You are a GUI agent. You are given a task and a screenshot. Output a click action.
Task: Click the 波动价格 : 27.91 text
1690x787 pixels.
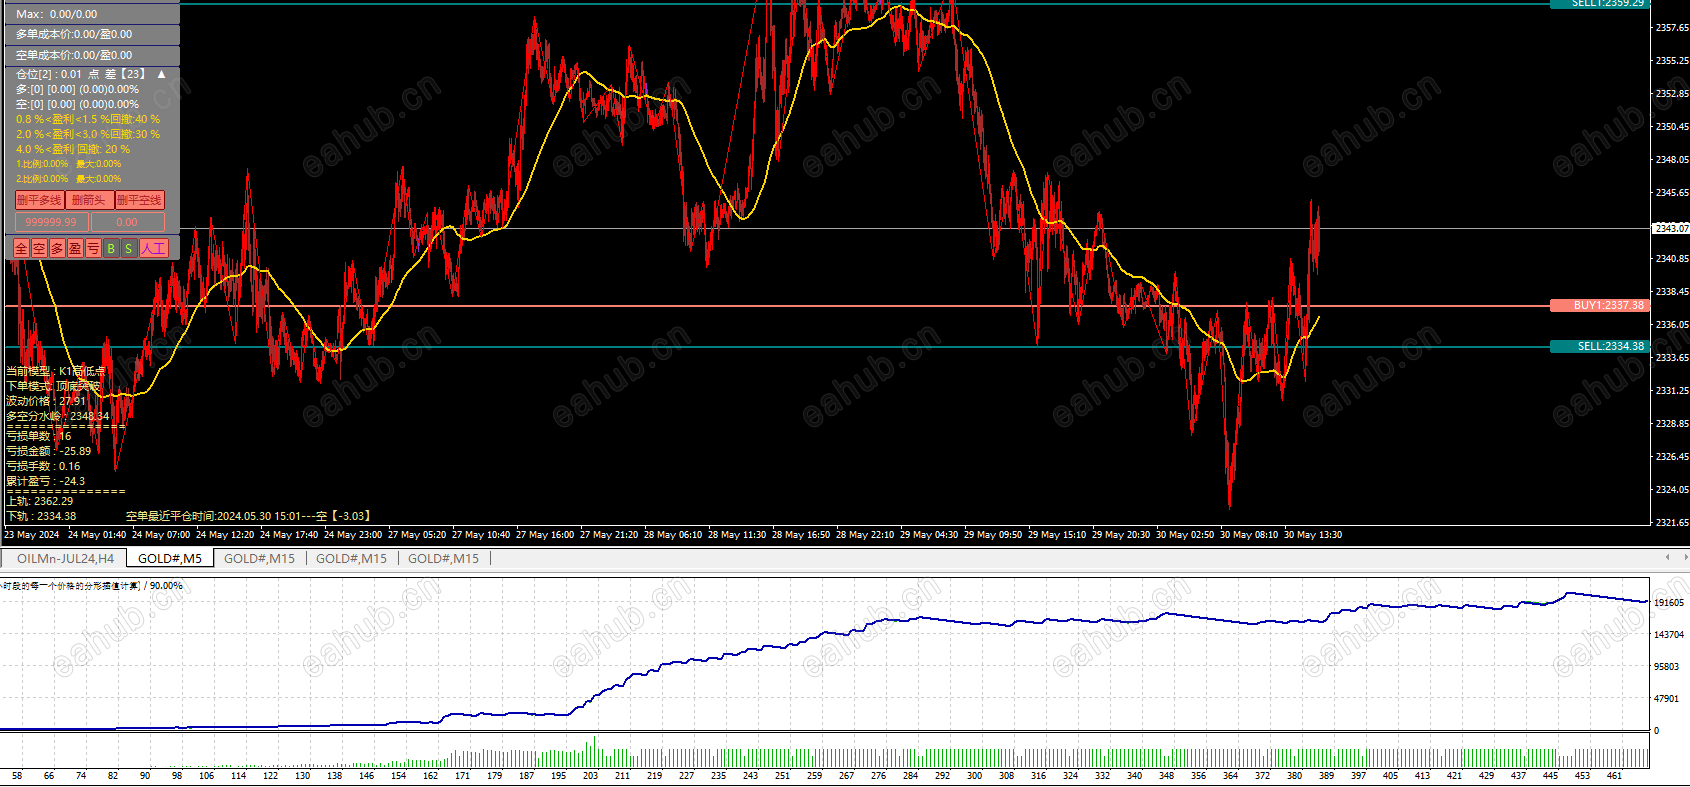pyautogui.click(x=46, y=401)
